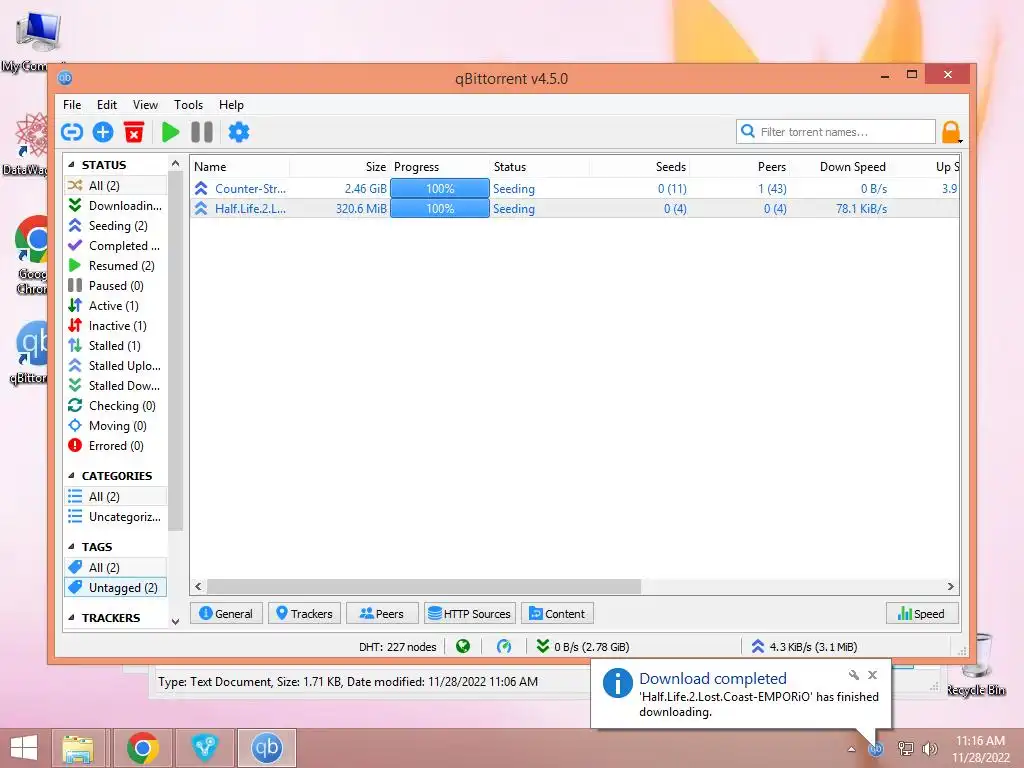1024x768 pixels.
Task: Select All (2) under Tags
Action: point(116,568)
